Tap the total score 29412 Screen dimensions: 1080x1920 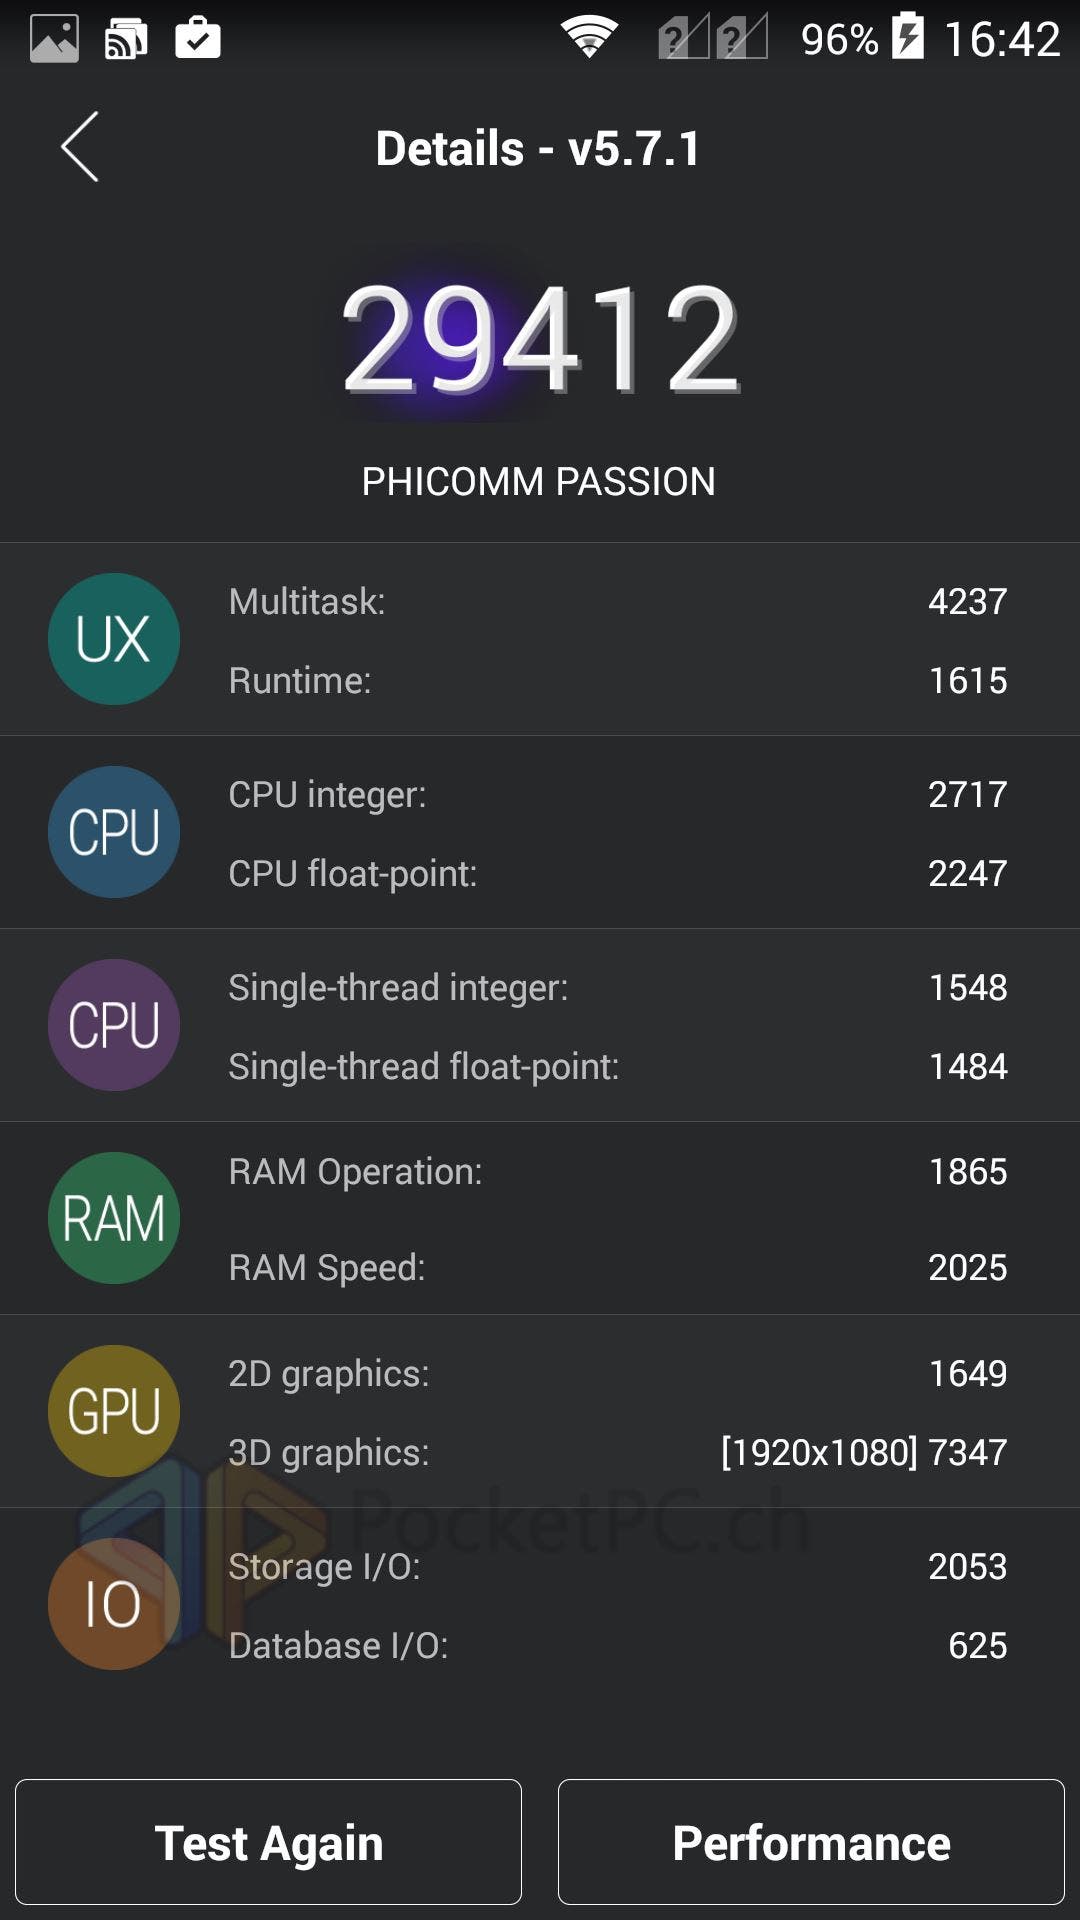pyautogui.click(x=540, y=340)
